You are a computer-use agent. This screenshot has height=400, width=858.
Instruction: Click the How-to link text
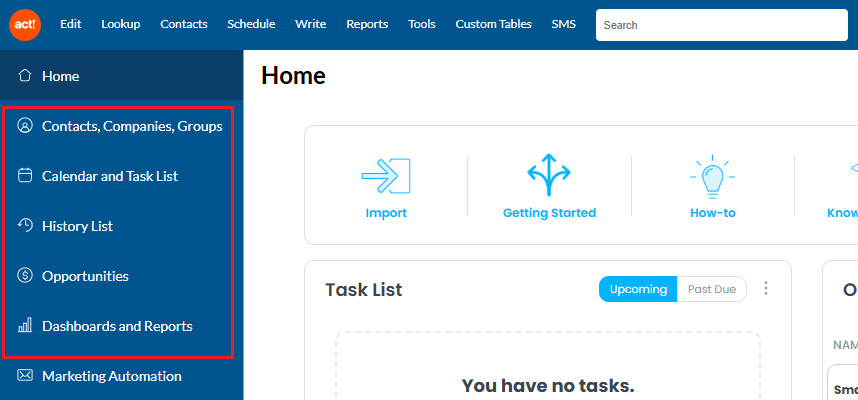[712, 213]
